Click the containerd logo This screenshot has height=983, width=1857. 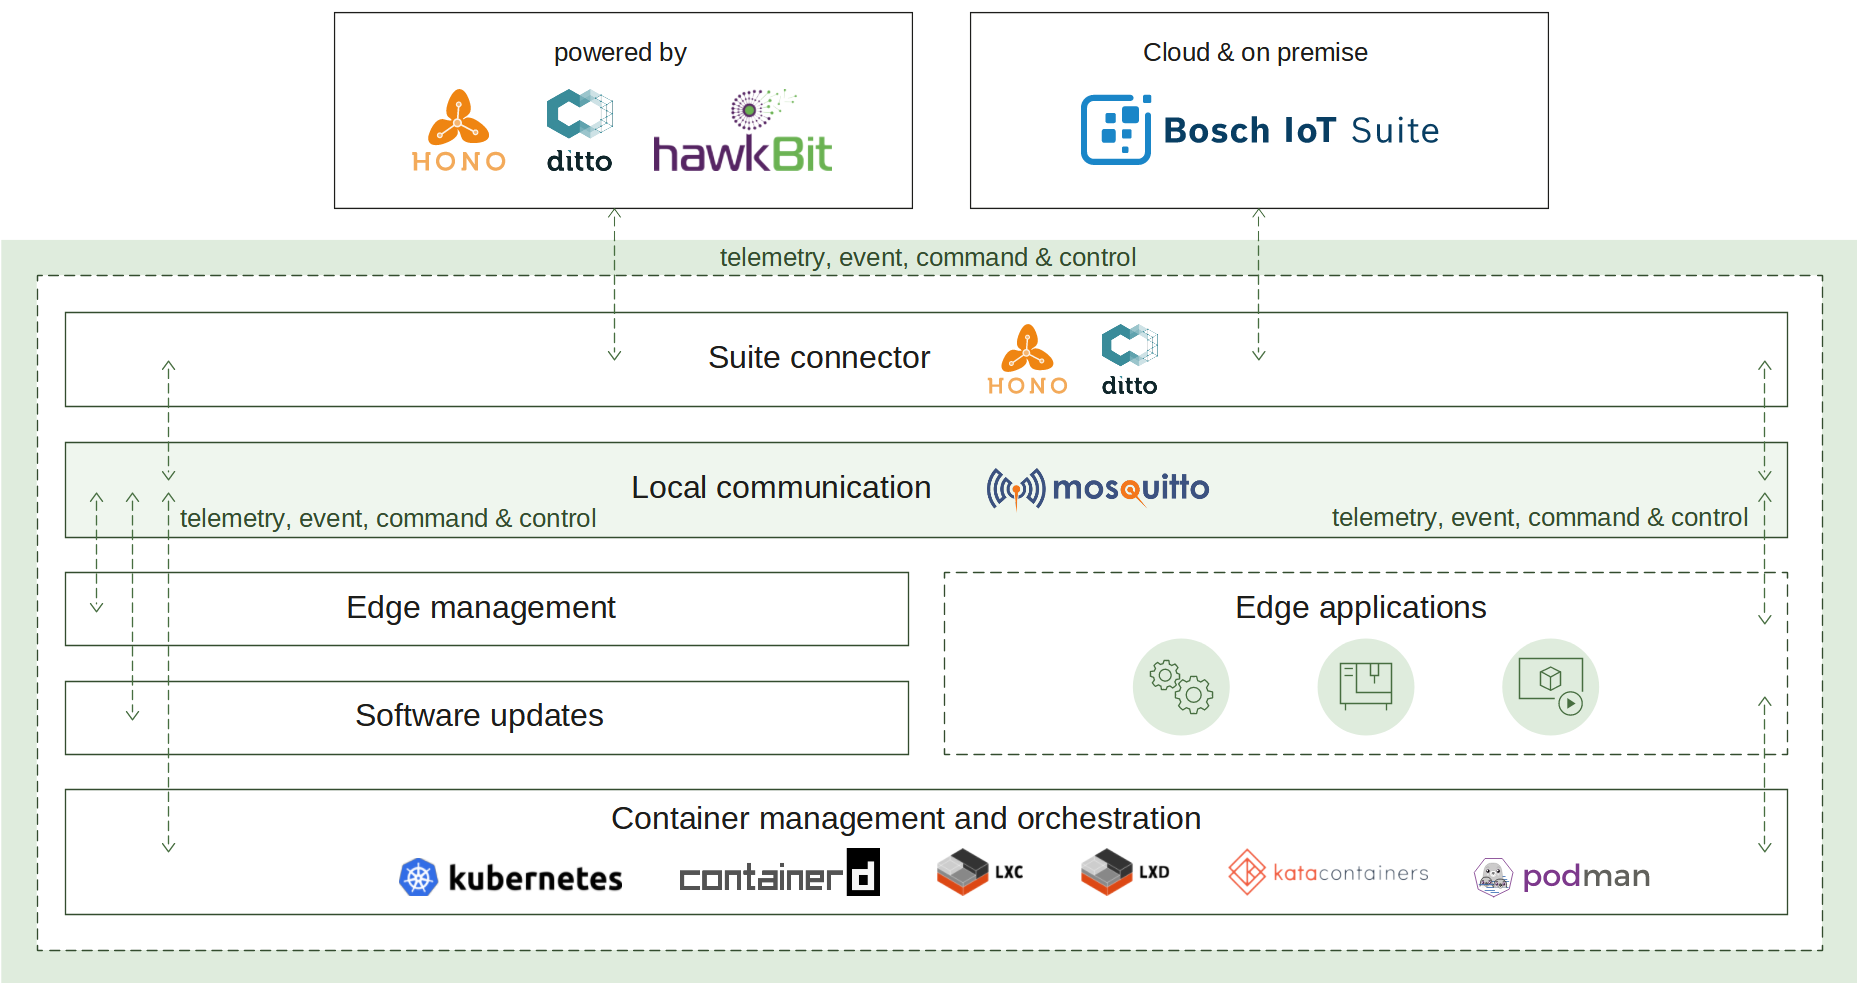tap(780, 872)
